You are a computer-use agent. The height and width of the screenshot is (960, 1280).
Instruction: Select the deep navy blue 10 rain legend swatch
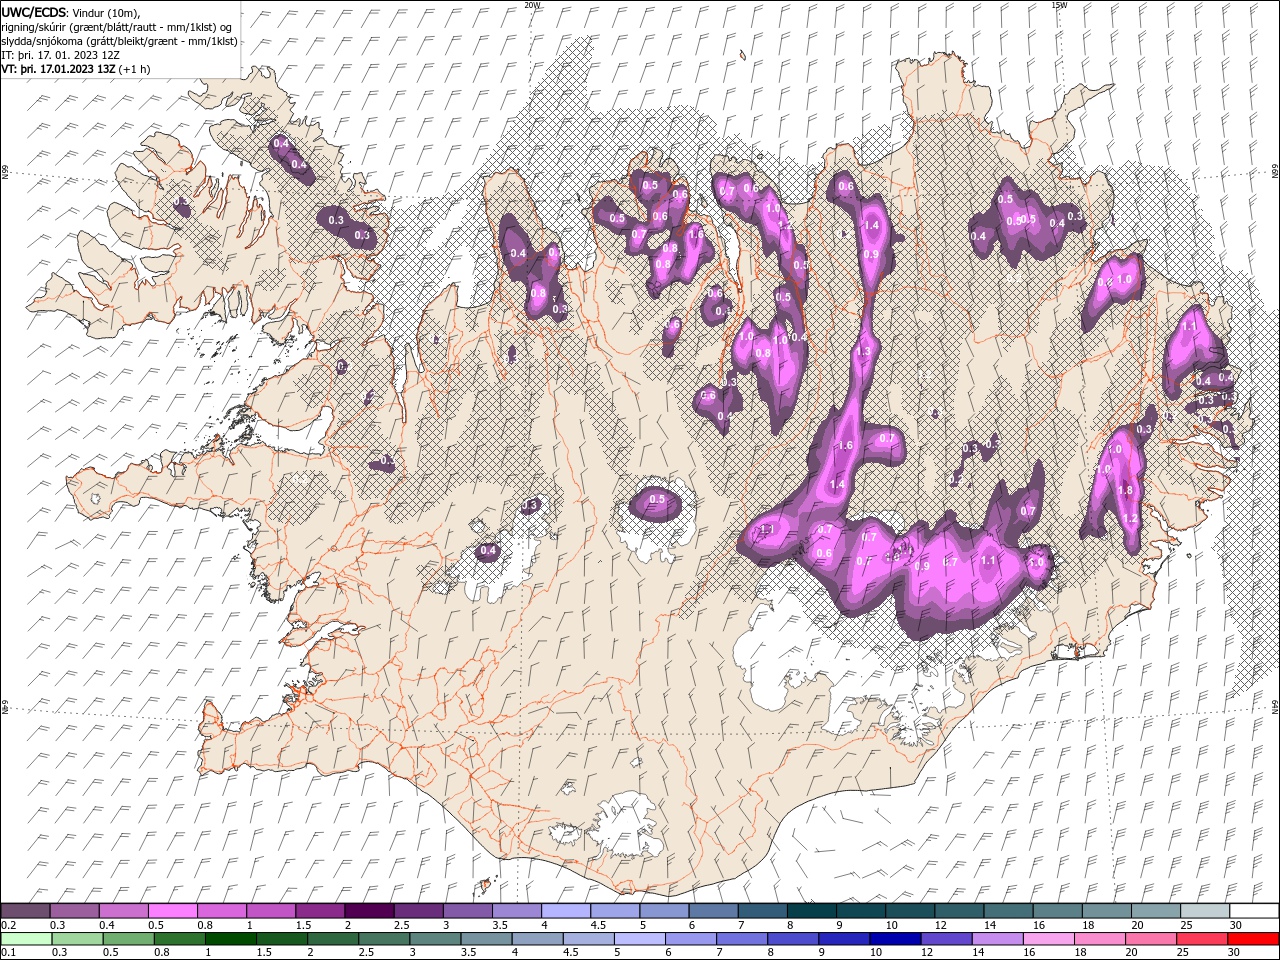(x=894, y=939)
